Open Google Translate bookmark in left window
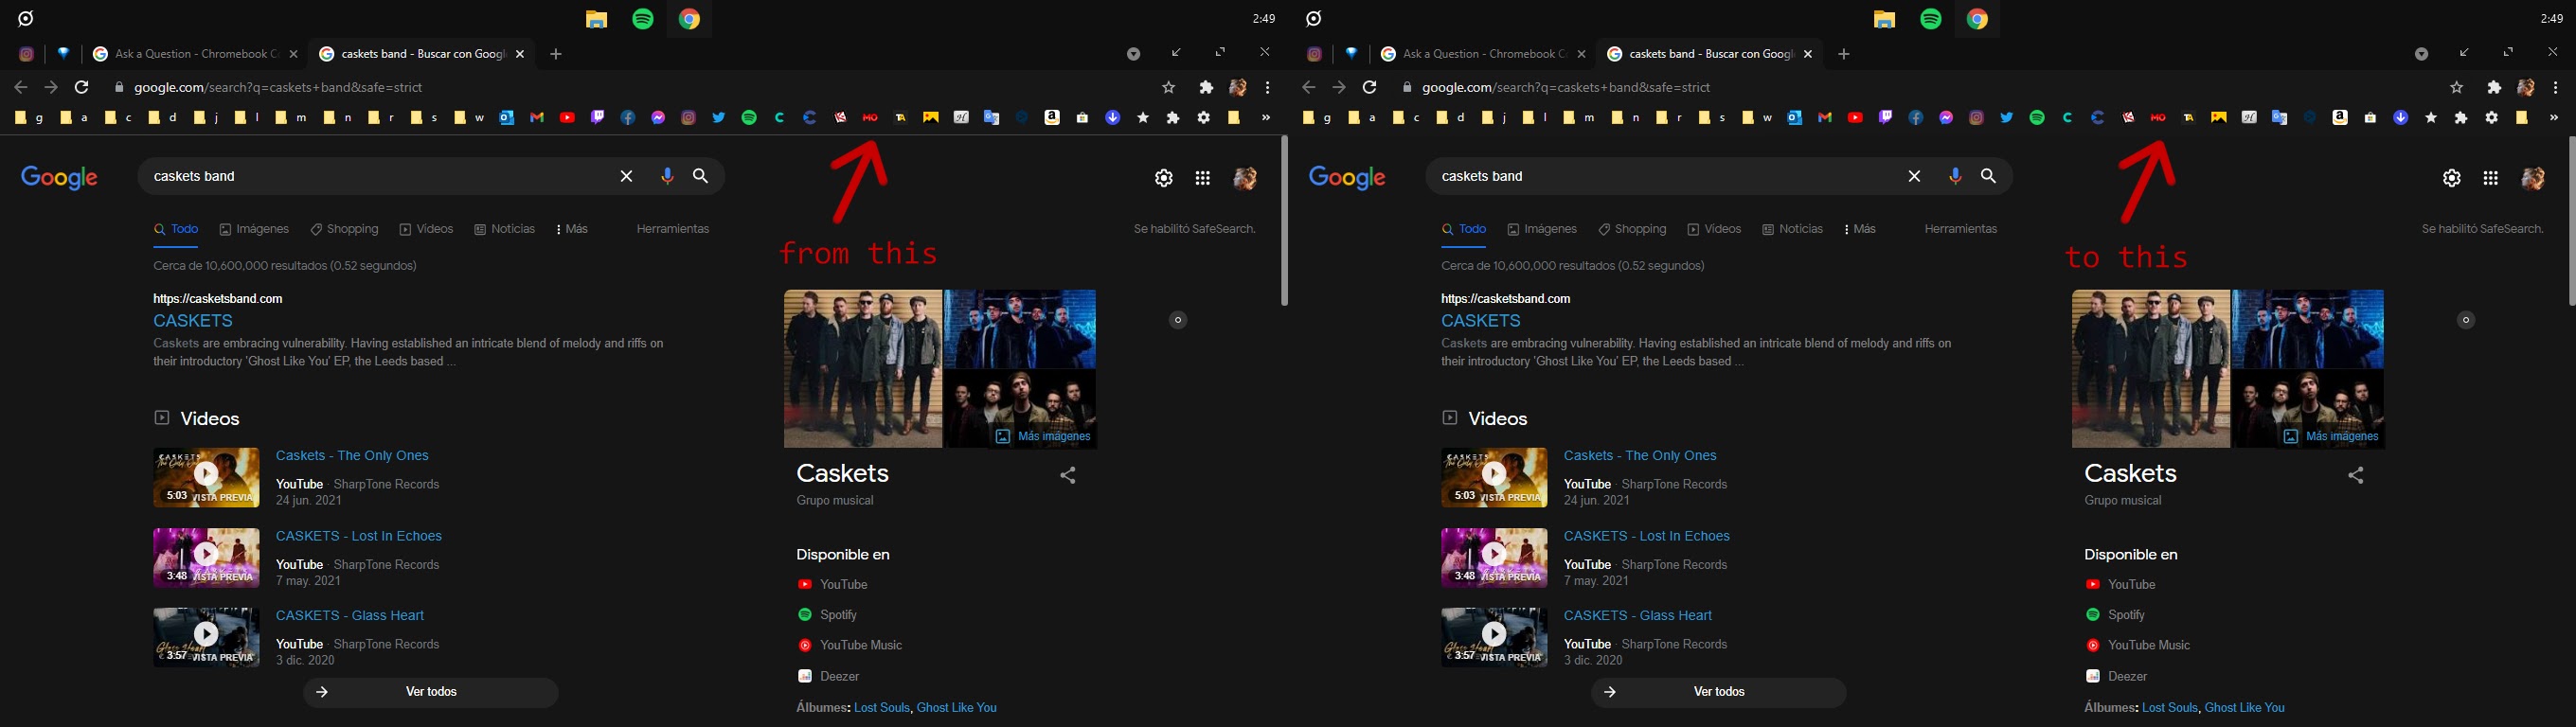This screenshot has width=2576, height=727. [x=991, y=118]
